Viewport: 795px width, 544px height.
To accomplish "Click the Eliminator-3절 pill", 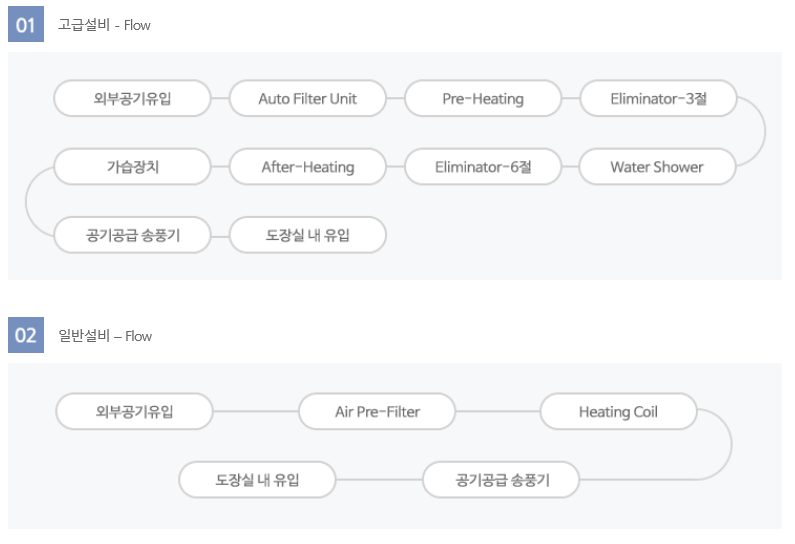I will point(658,98).
